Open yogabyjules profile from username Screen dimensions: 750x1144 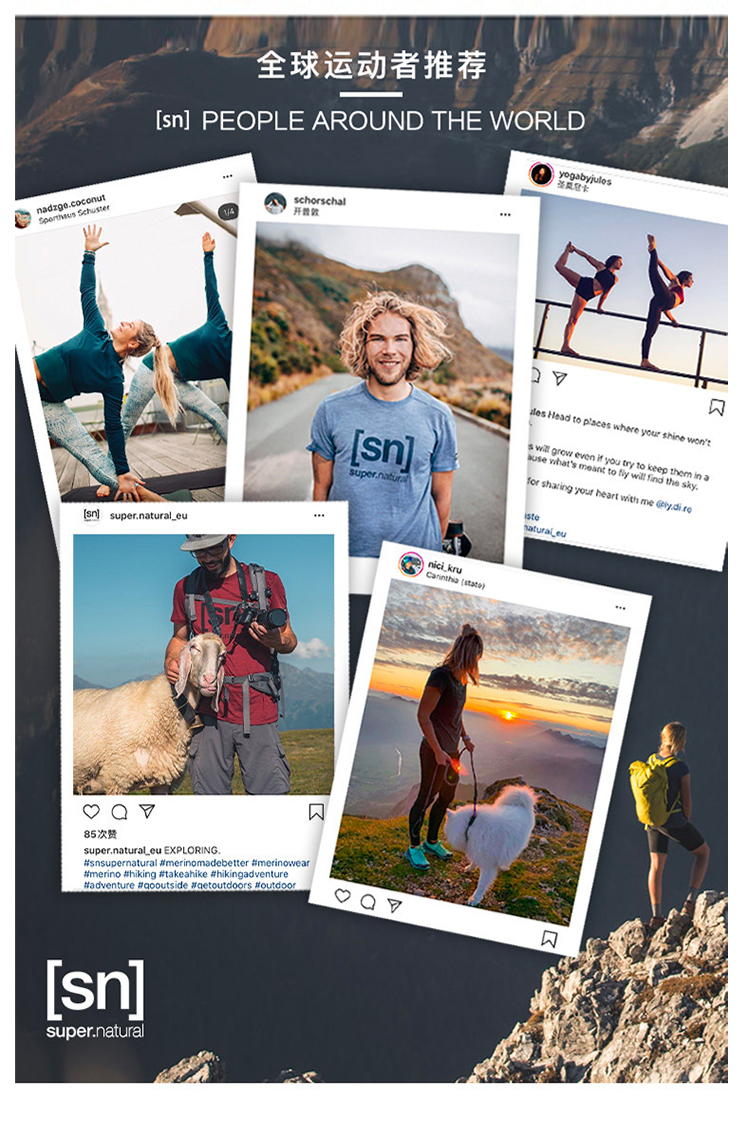tap(585, 177)
